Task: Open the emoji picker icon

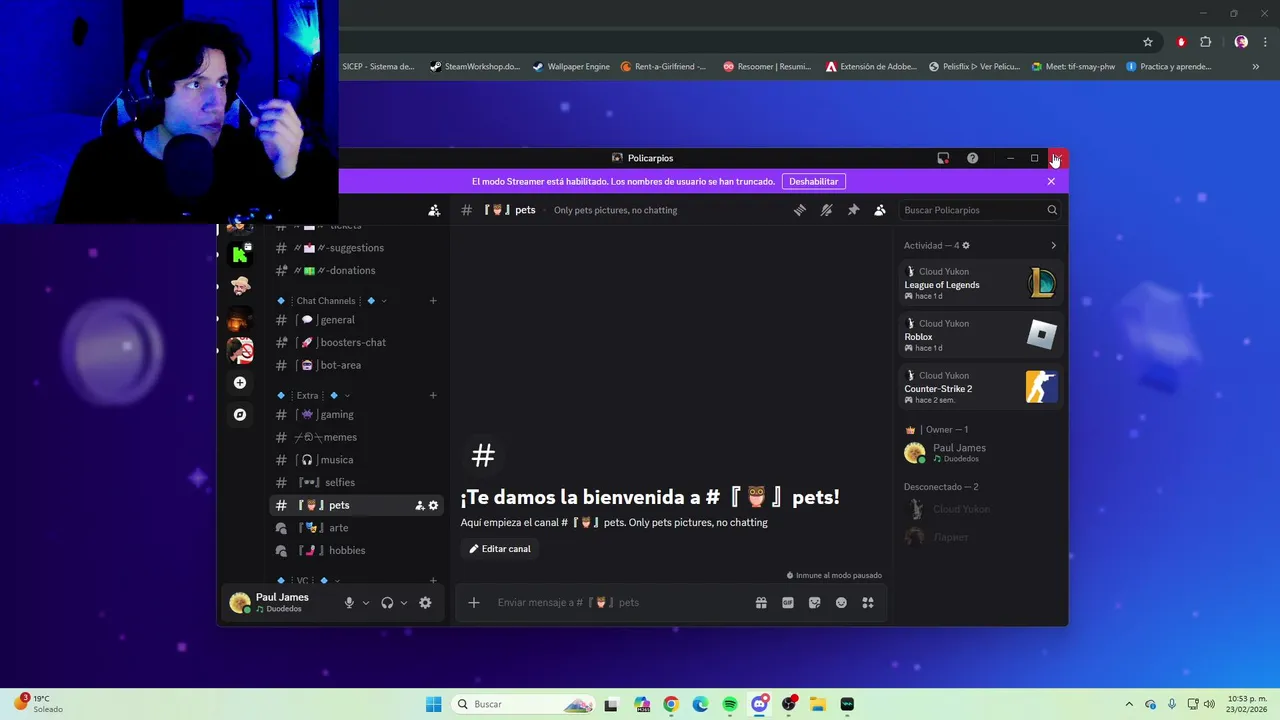Action: pos(841,603)
